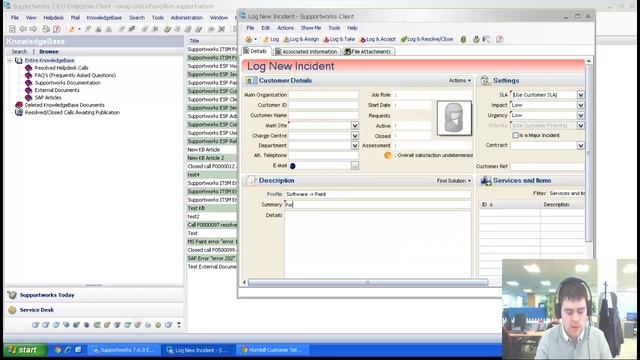The image size is (640, 360).
Task: Click the Supportworks Today panel icon
Action: click(12, 295)
